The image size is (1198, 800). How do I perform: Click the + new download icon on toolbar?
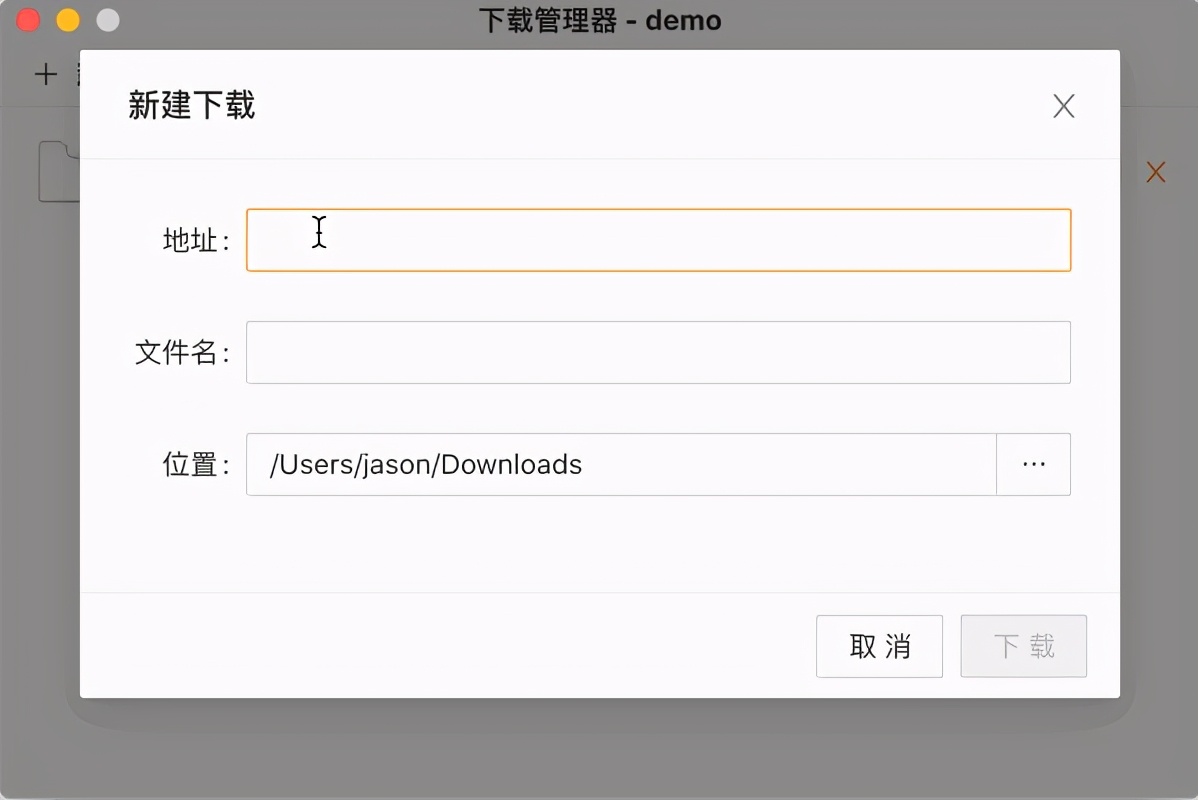pos(46,73)
